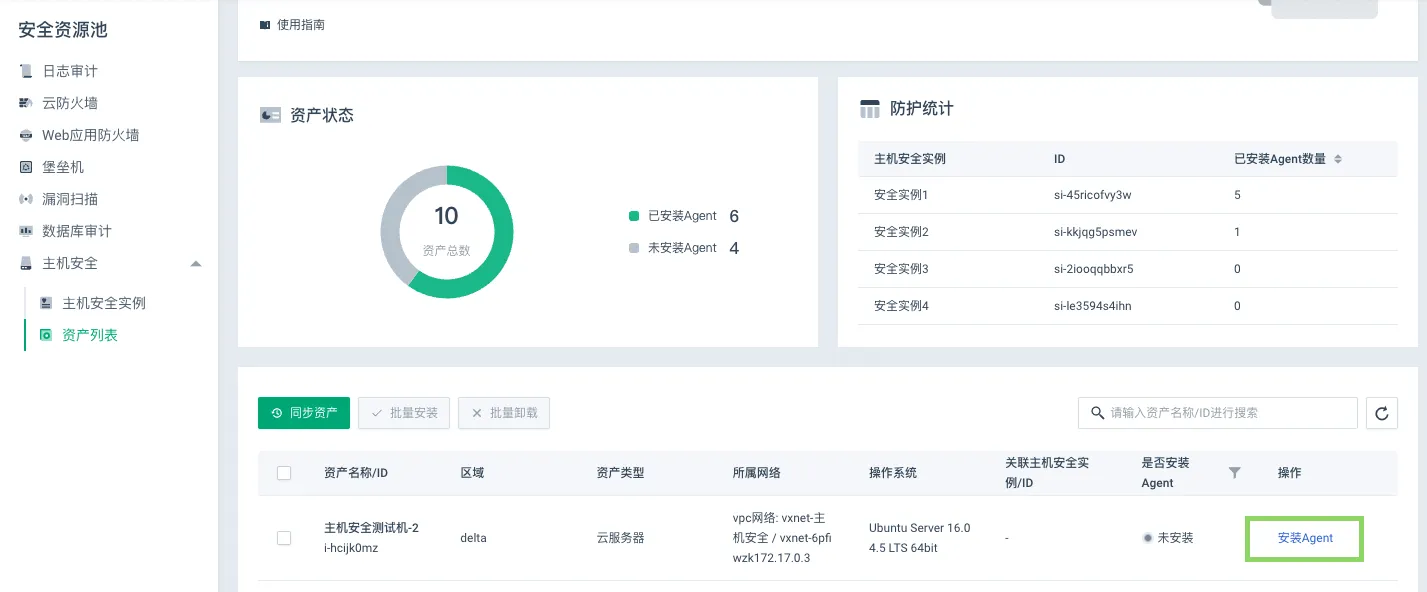Click the 数据库审计 sidebar icon
Viewport: 1427px width, 592px height.
click(26, 231)
